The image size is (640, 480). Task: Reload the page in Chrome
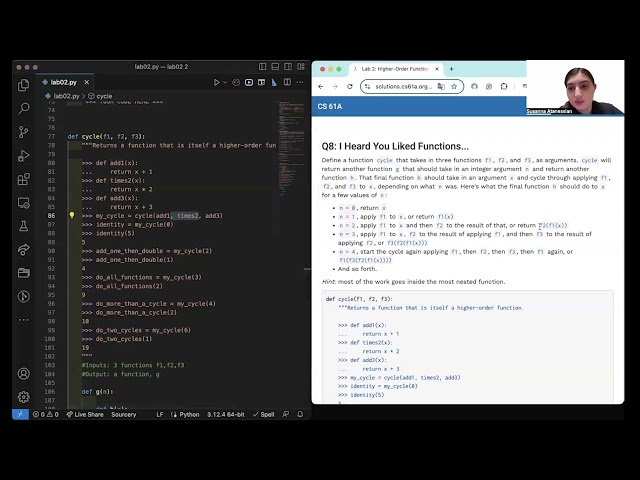[350, 87]
